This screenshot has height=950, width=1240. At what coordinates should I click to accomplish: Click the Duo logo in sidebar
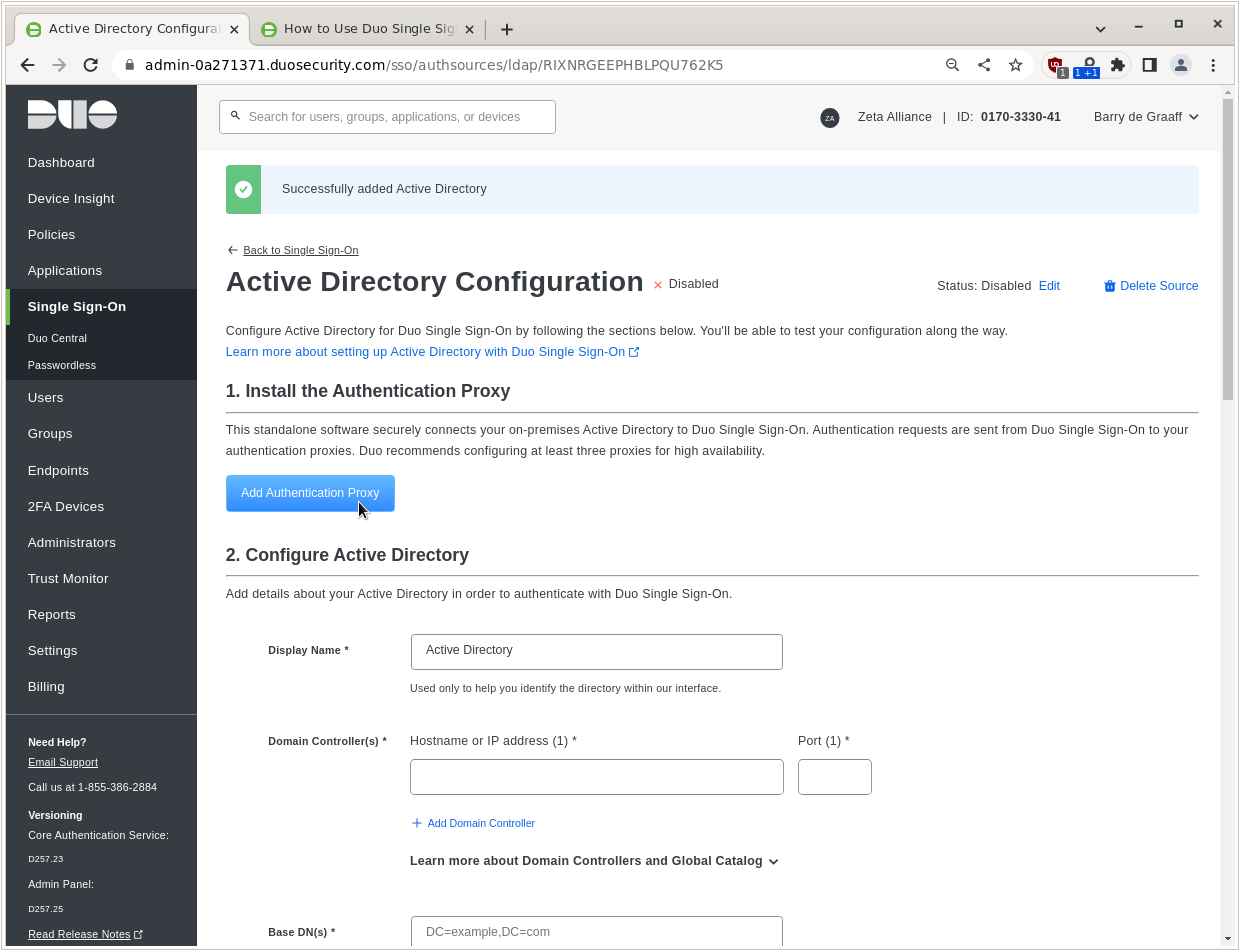point(72,115)
